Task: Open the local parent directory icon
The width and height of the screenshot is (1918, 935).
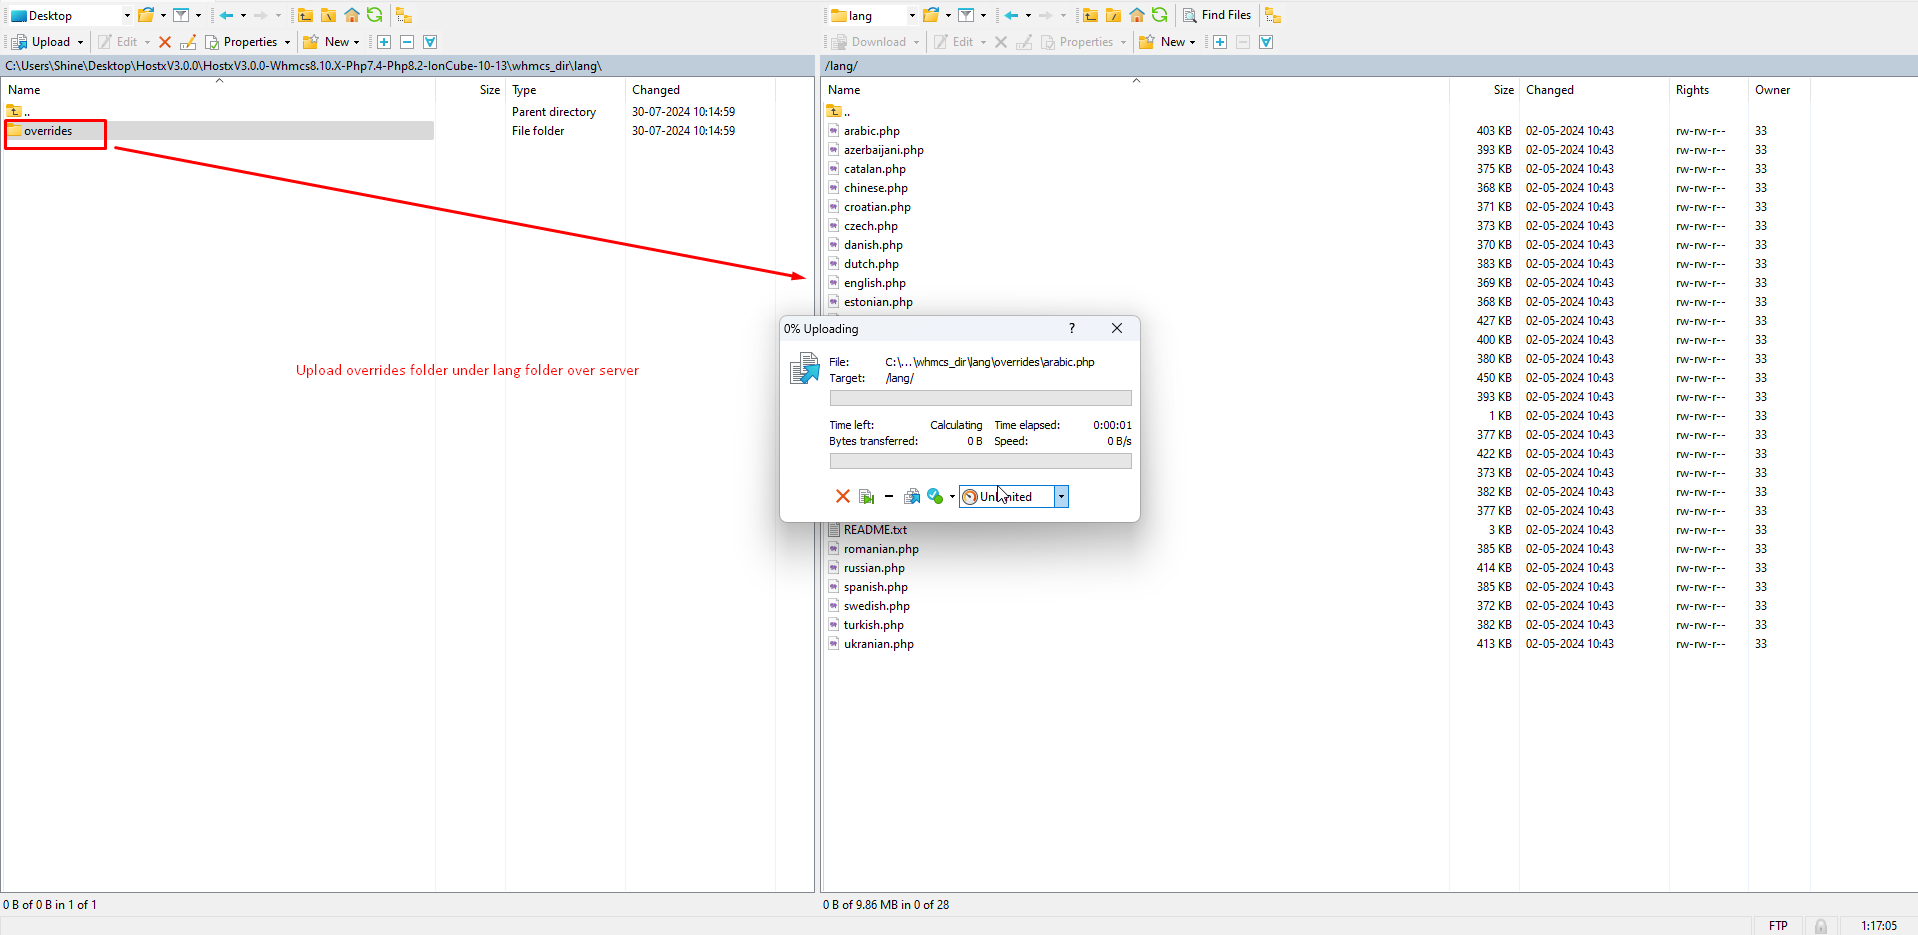Action: (x=305, y=15)
